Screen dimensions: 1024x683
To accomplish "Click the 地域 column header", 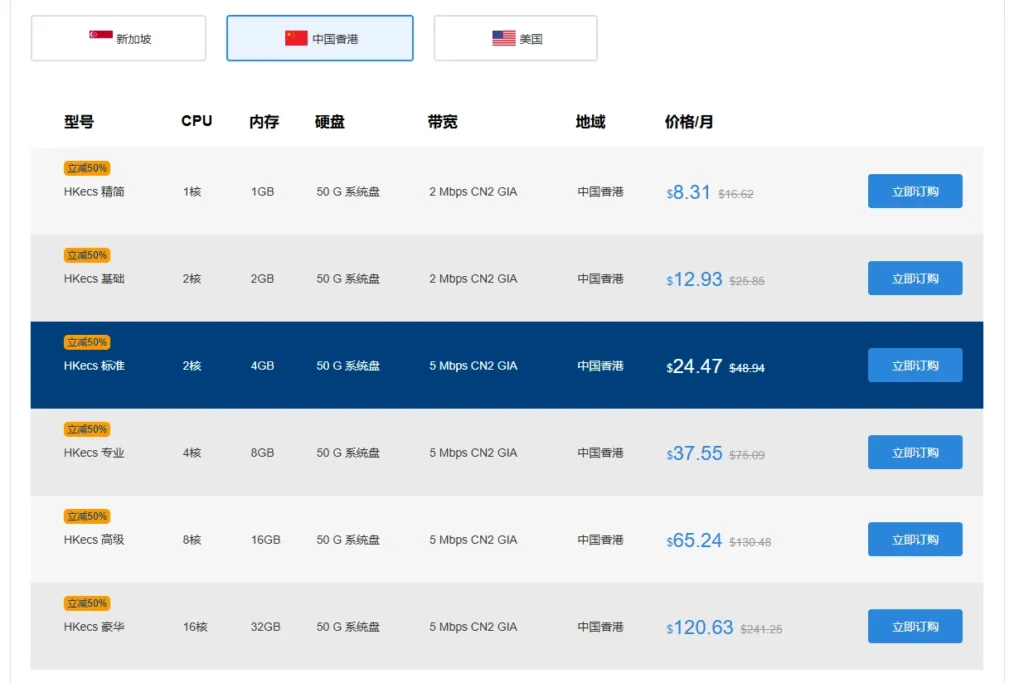I will (x=590, y=121).
